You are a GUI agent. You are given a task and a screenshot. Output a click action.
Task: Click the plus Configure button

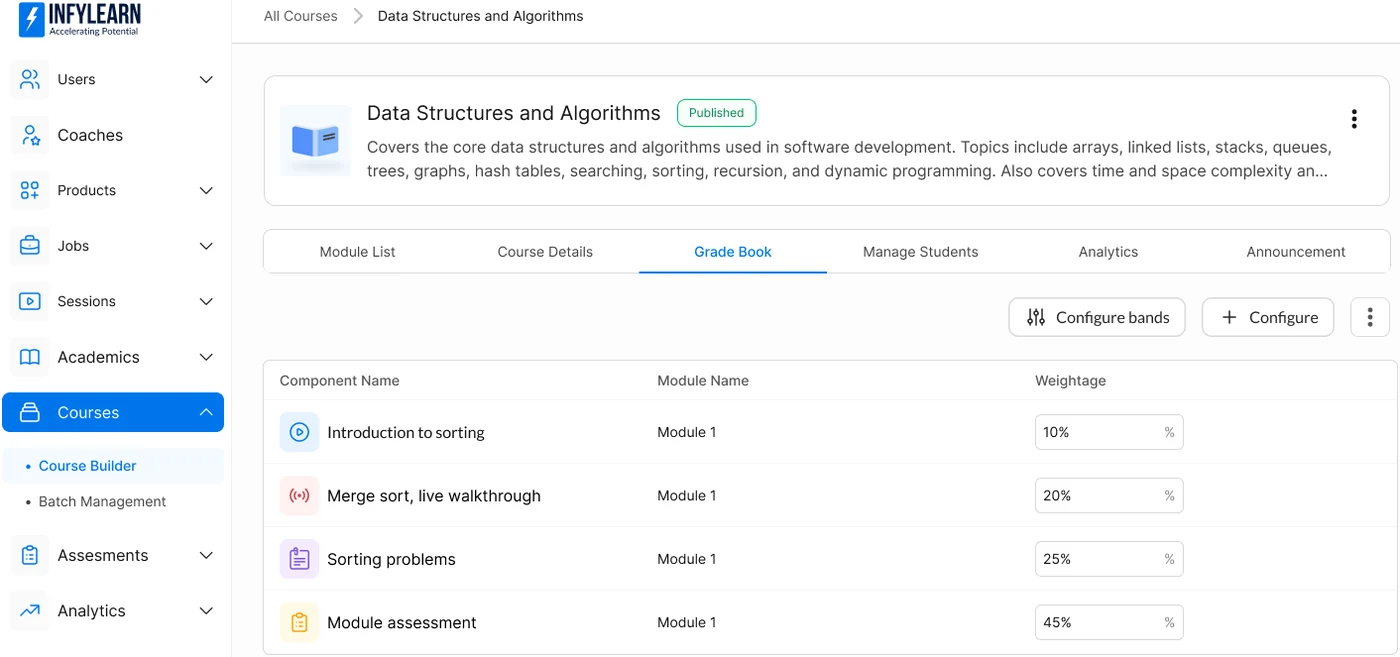click(x=1268, y=317)
